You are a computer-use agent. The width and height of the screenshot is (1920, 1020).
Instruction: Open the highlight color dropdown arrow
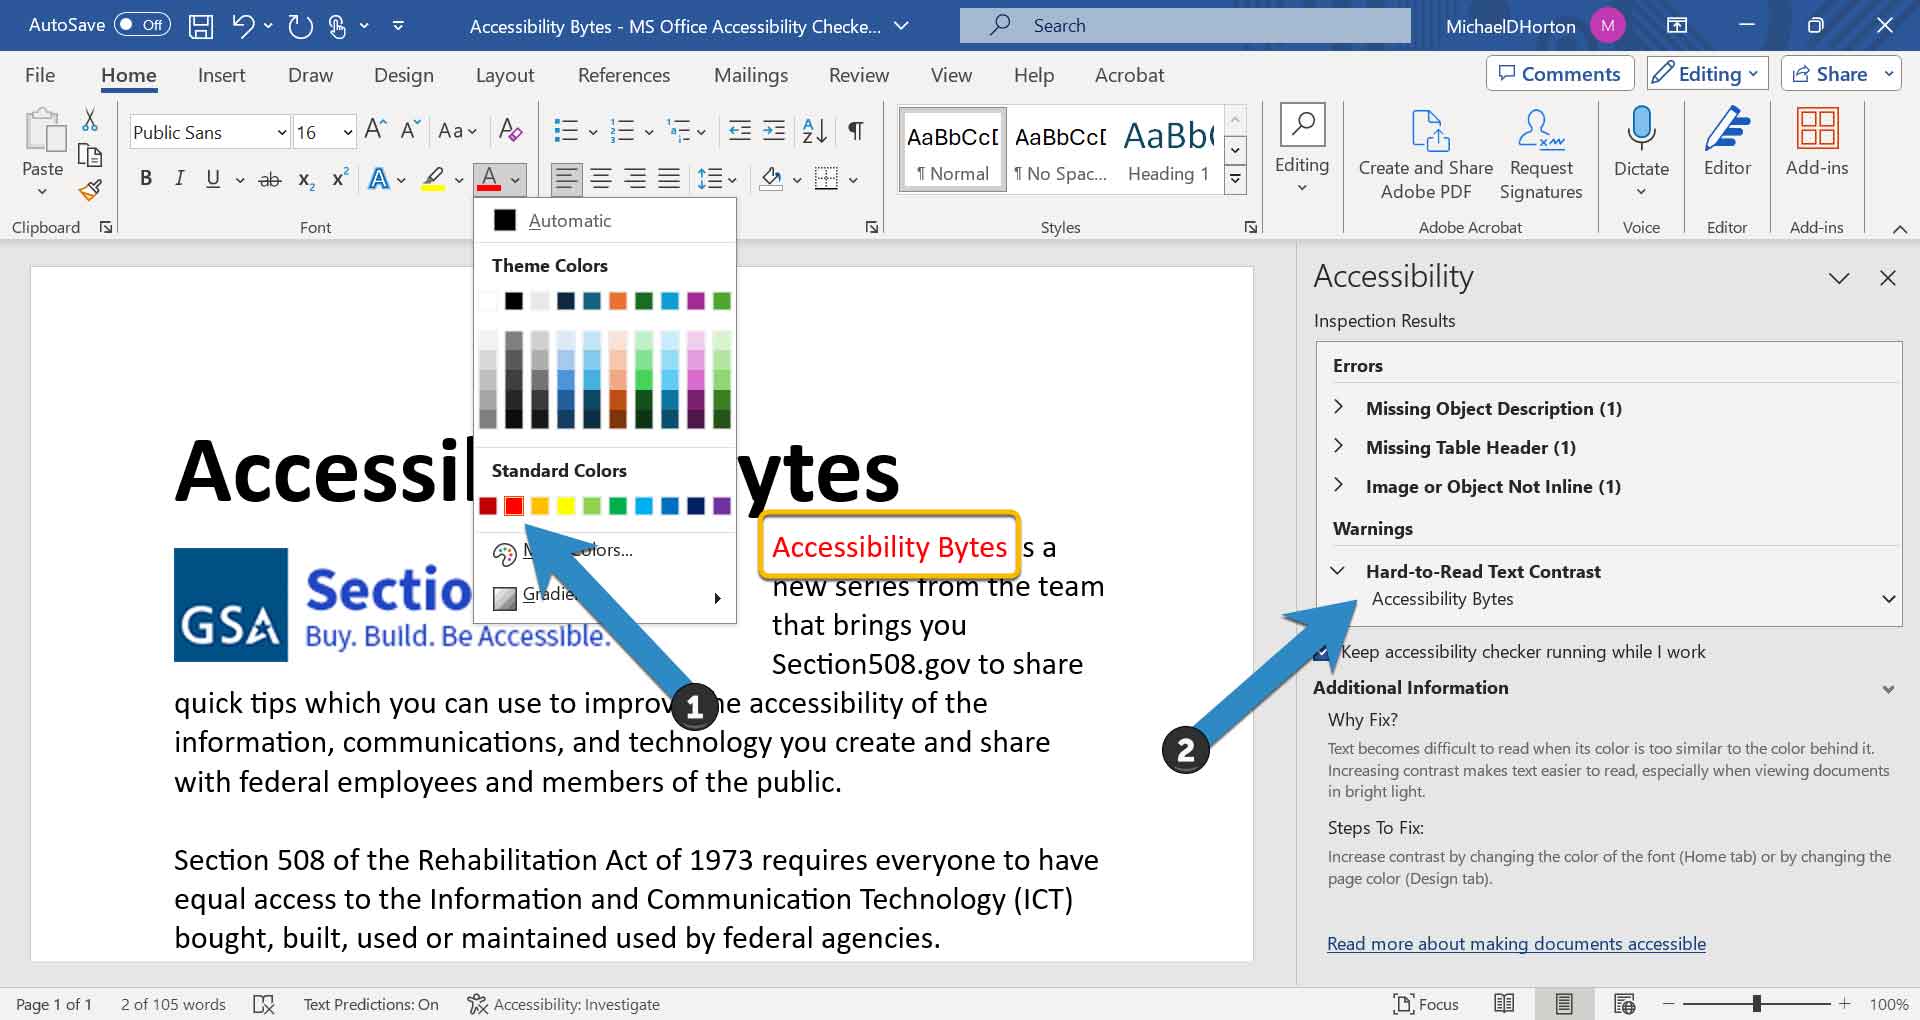459,180
